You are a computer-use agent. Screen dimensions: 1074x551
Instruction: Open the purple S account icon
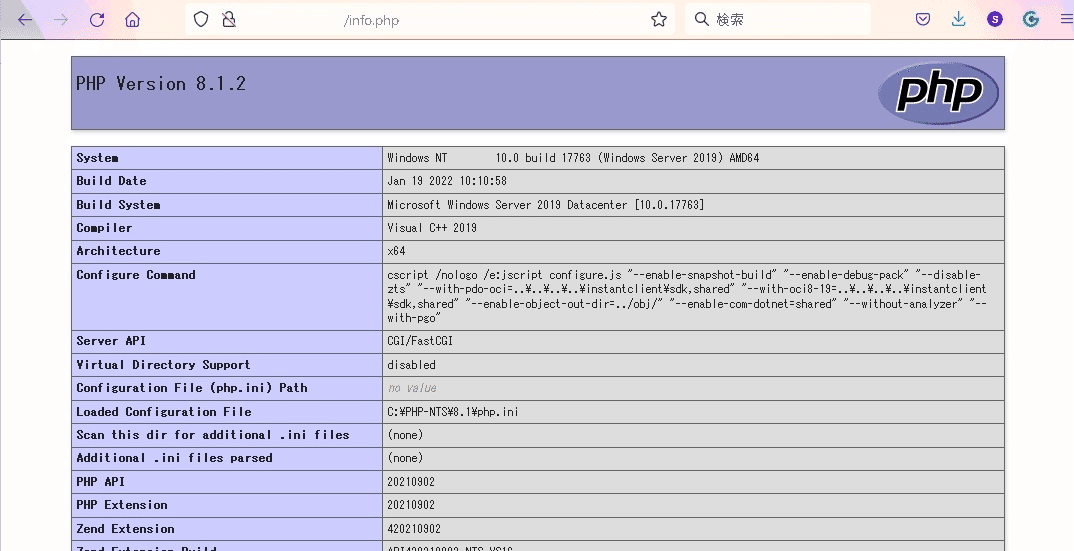(995, 19)
